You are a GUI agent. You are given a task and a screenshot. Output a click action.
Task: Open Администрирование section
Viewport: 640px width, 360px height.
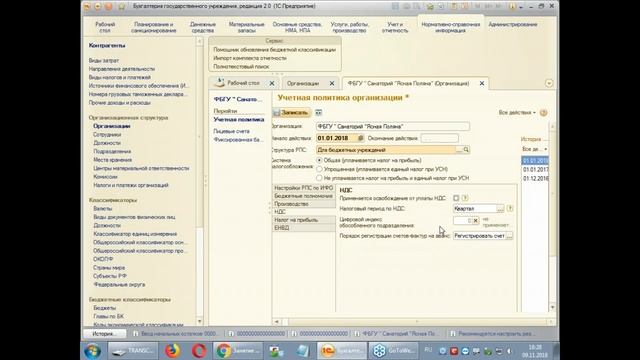(x=513, y=24)
